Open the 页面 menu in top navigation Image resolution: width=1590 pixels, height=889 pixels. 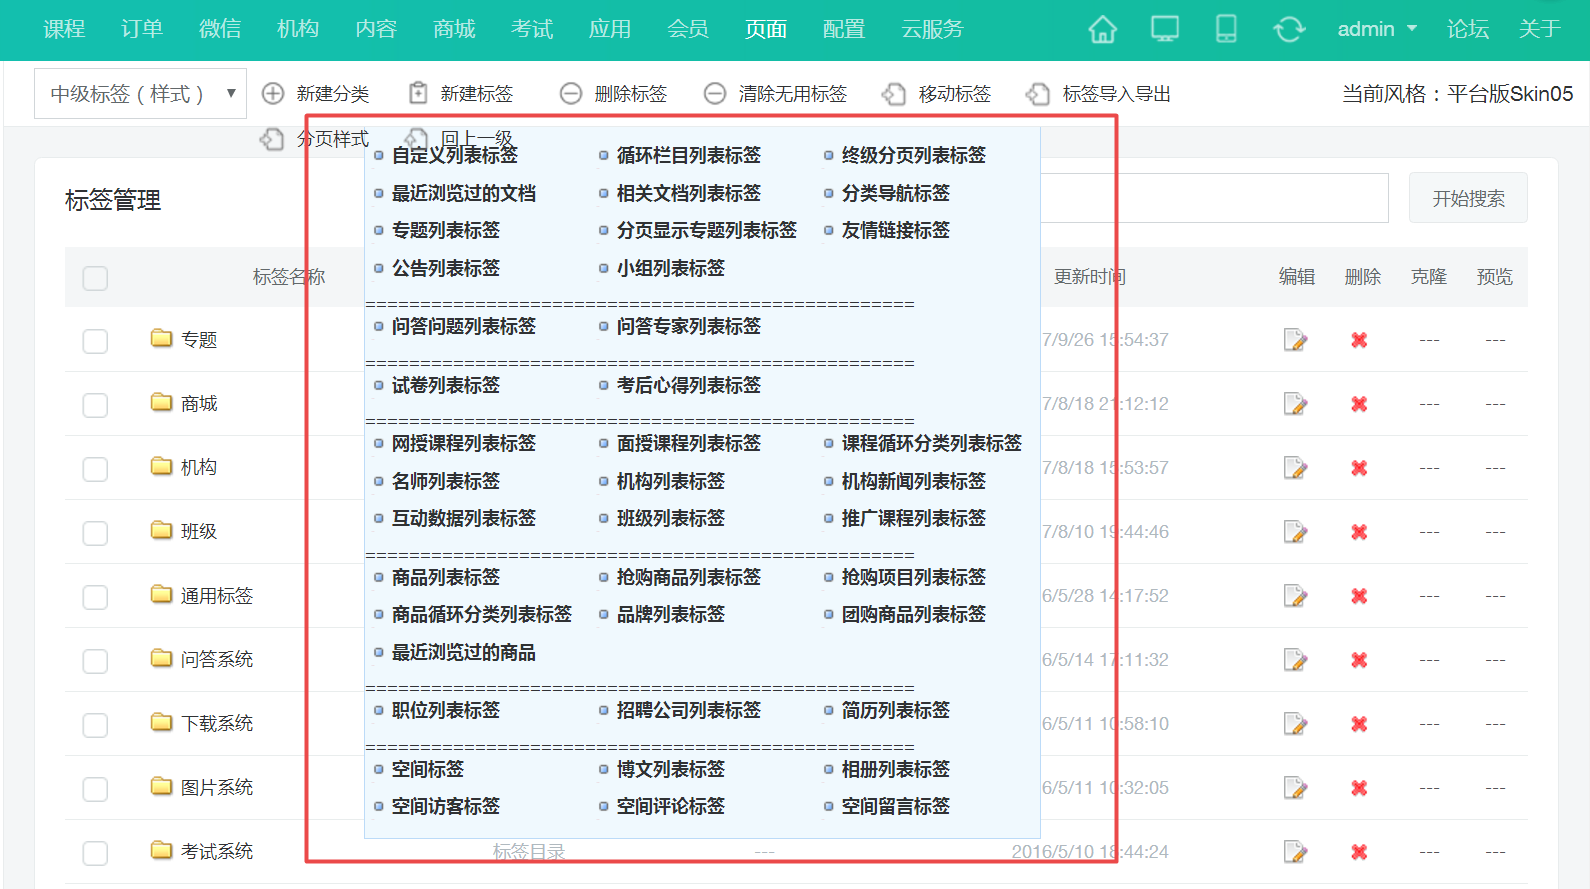(766, 29)
